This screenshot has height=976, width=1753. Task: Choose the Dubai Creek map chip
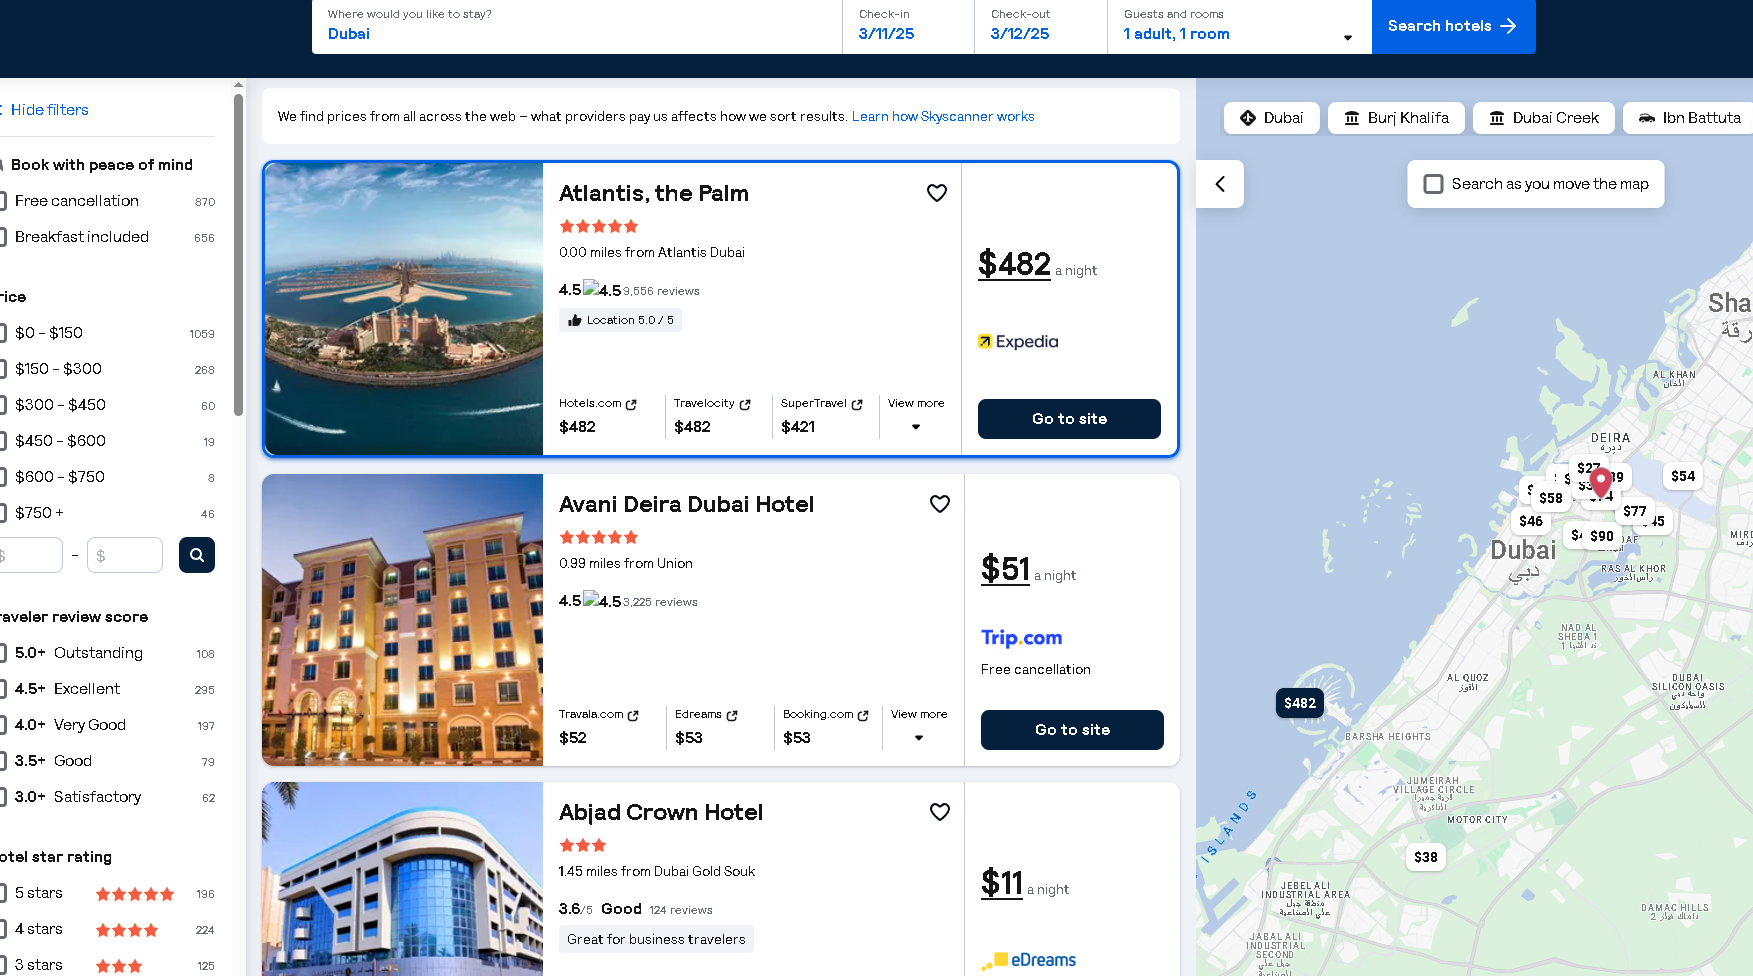1544,118
